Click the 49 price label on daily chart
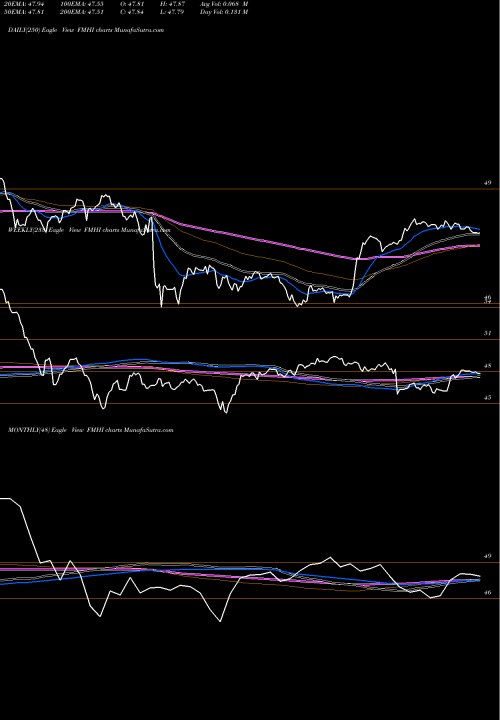This screenshot has width=500, height=720. [x=488, y=183]
